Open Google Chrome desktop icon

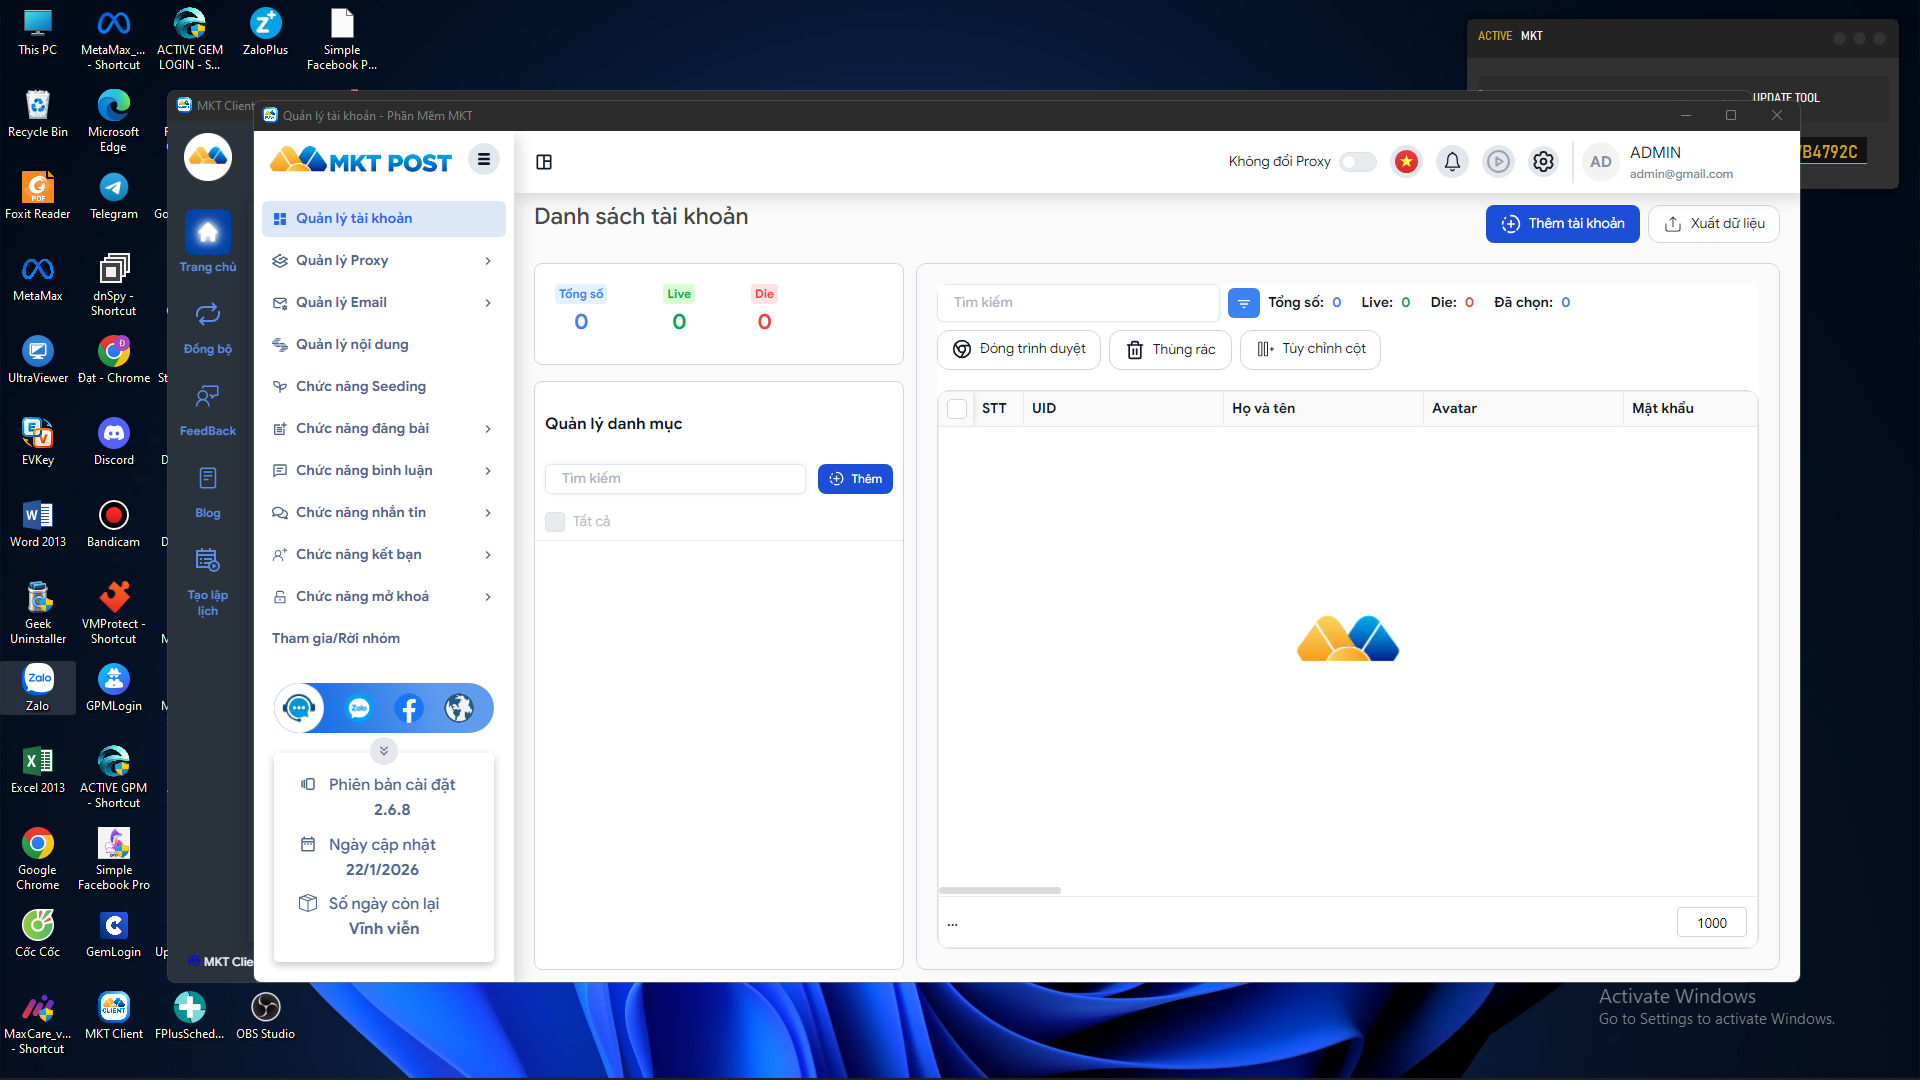tap(38, 859)
